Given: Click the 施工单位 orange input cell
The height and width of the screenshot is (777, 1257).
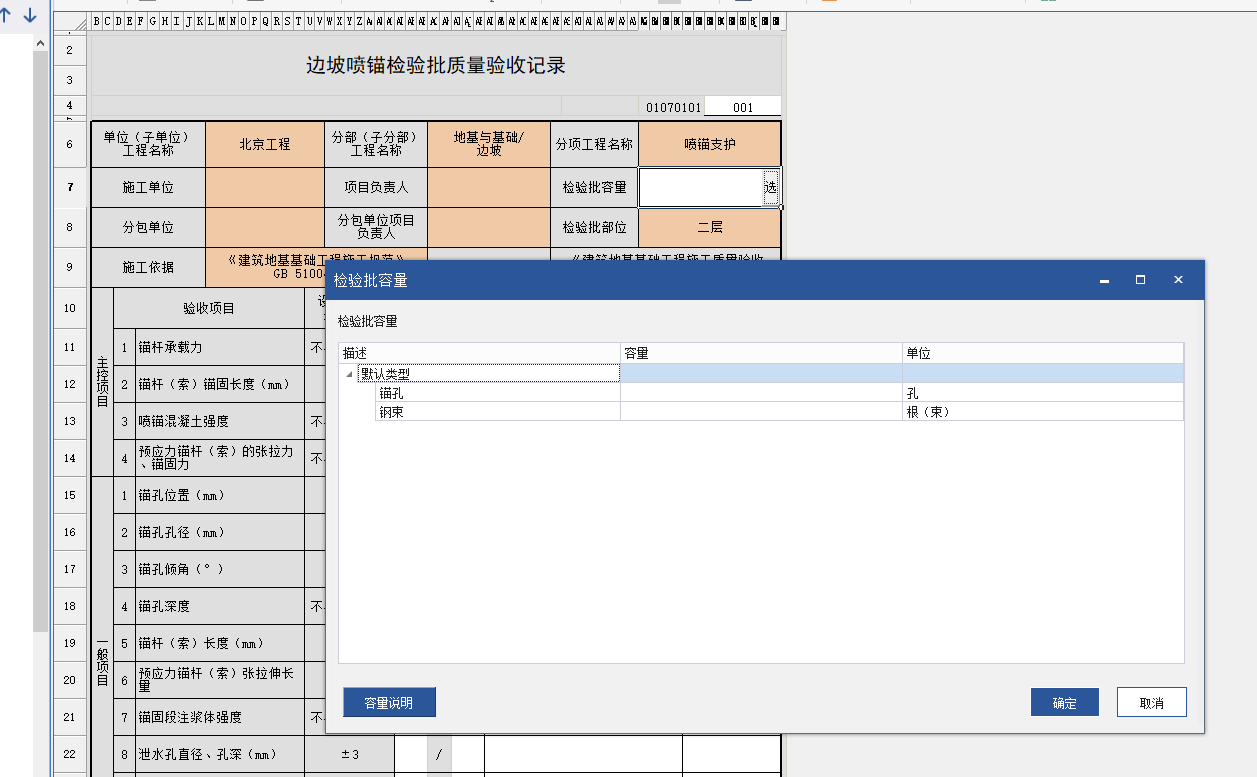Looking at the screenshot, I should click(x=264, y=187).
